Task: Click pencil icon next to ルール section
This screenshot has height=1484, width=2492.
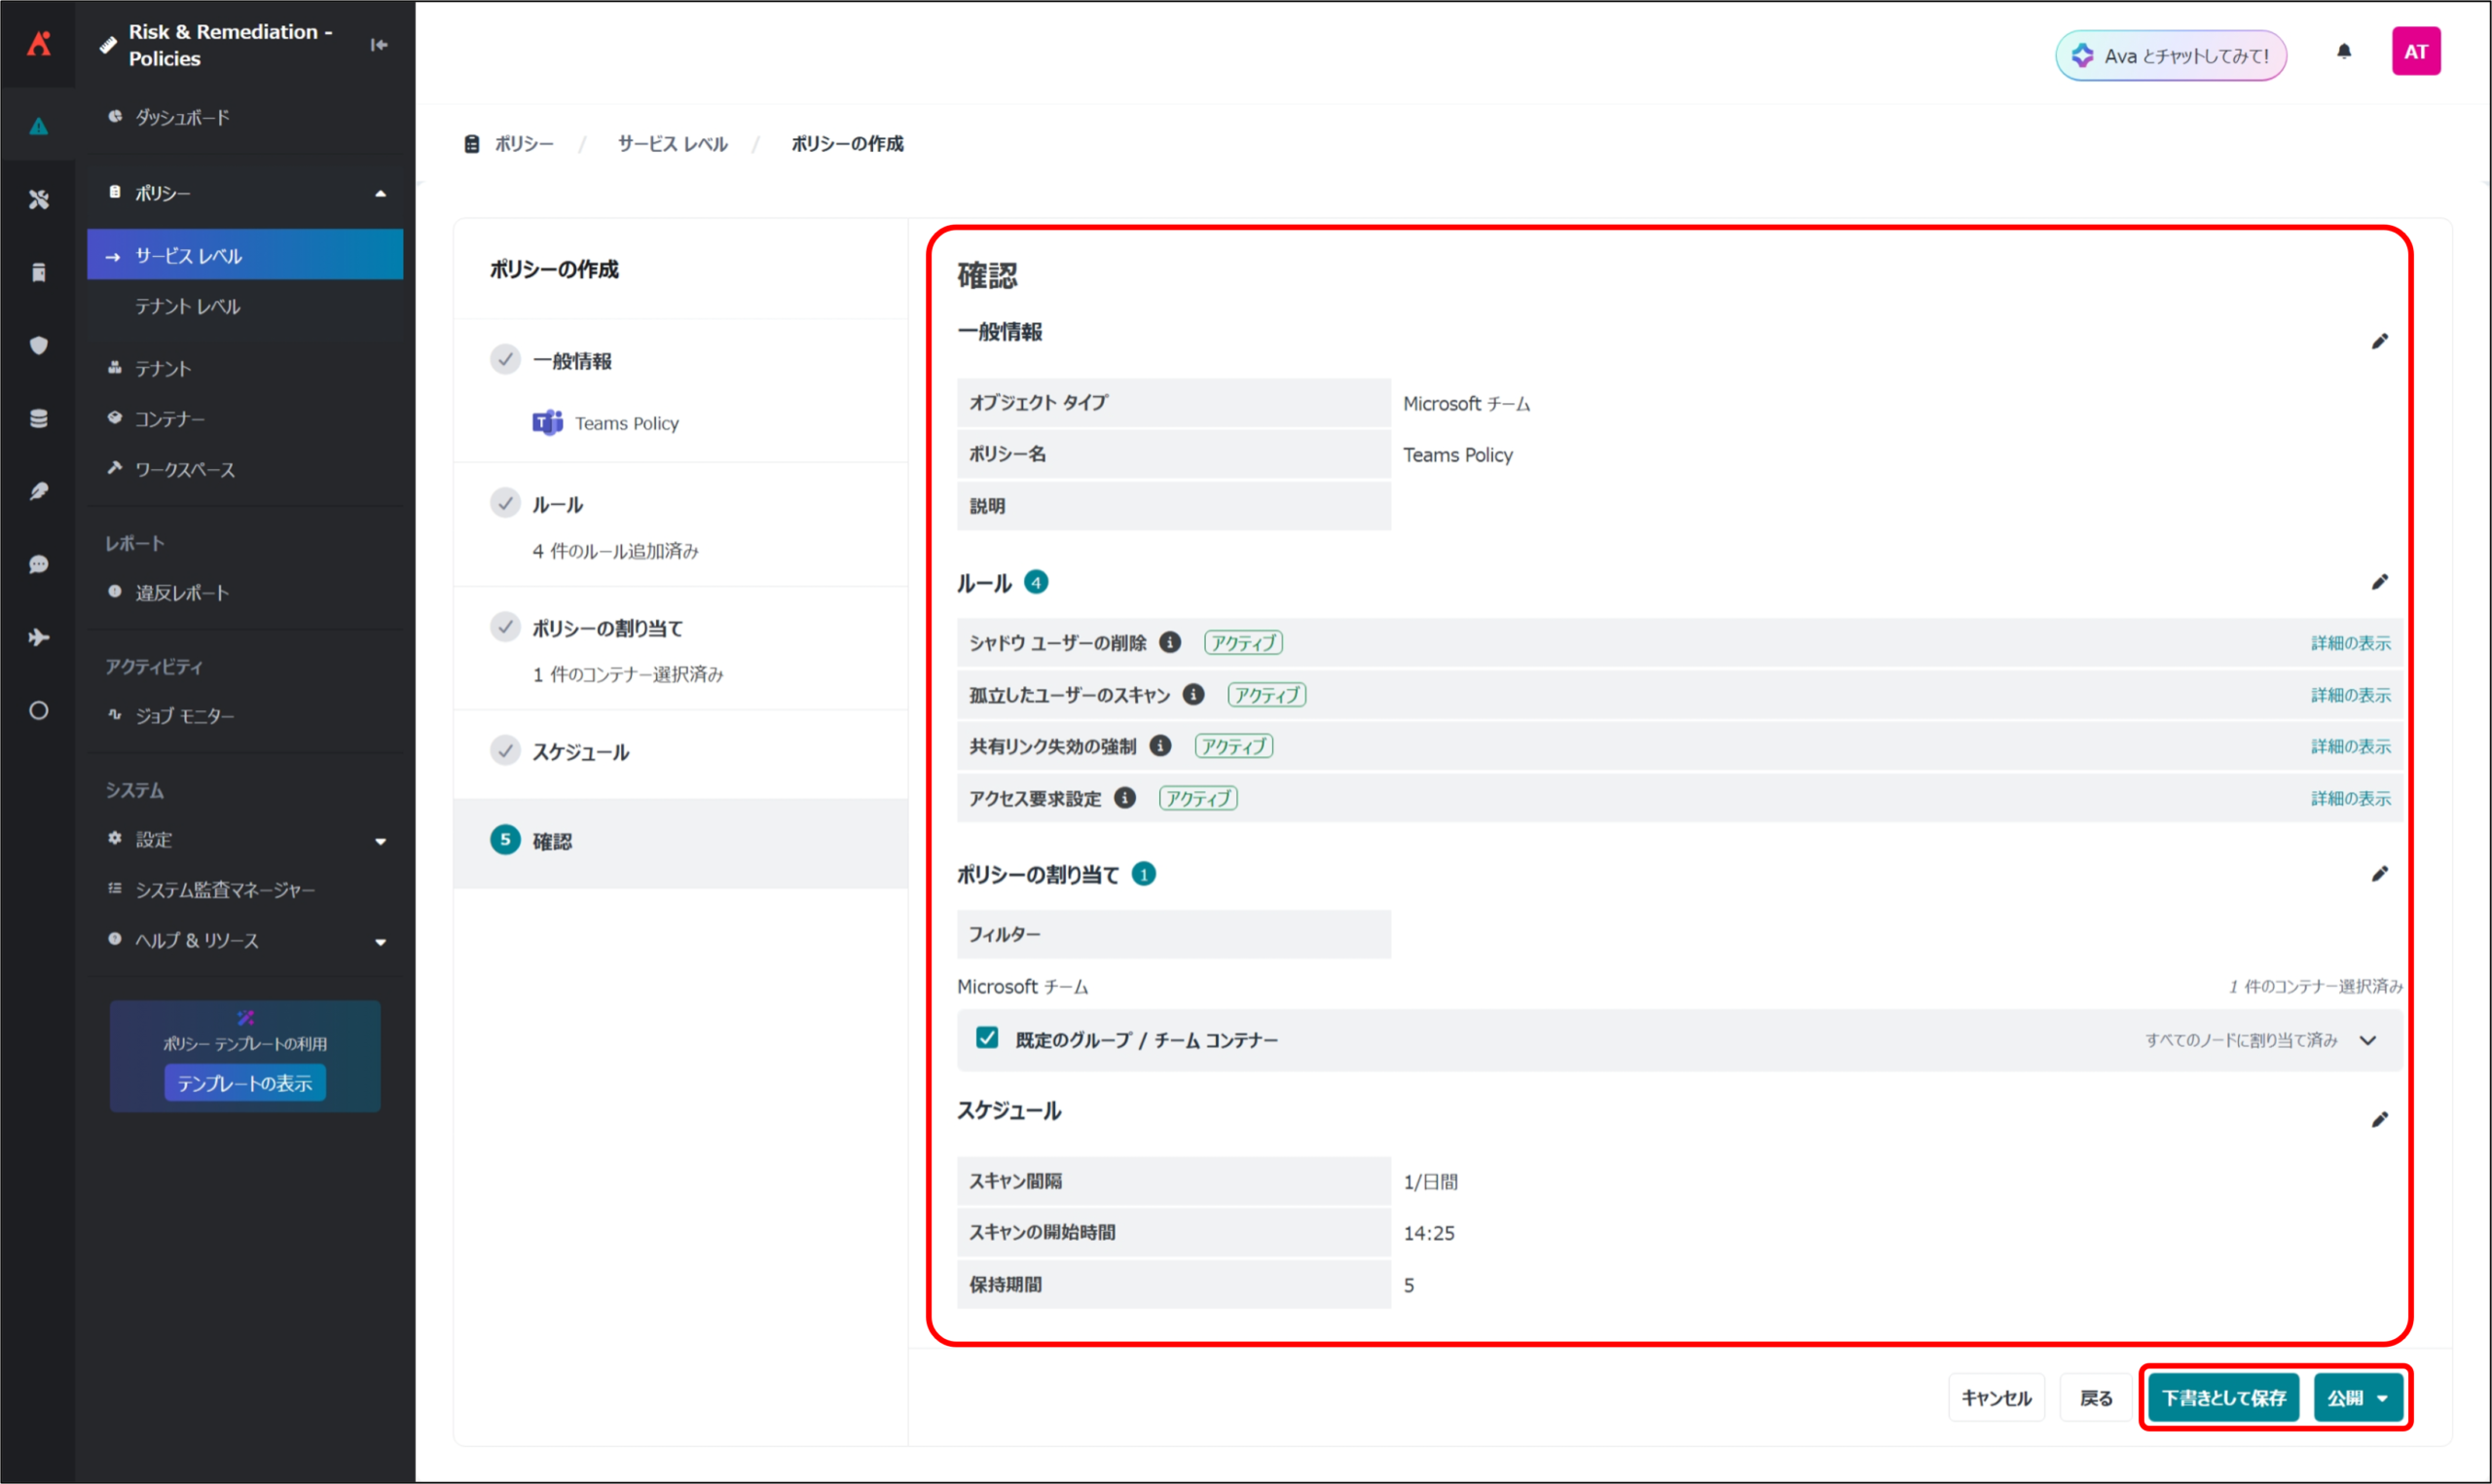Action: coord(2379,582)
